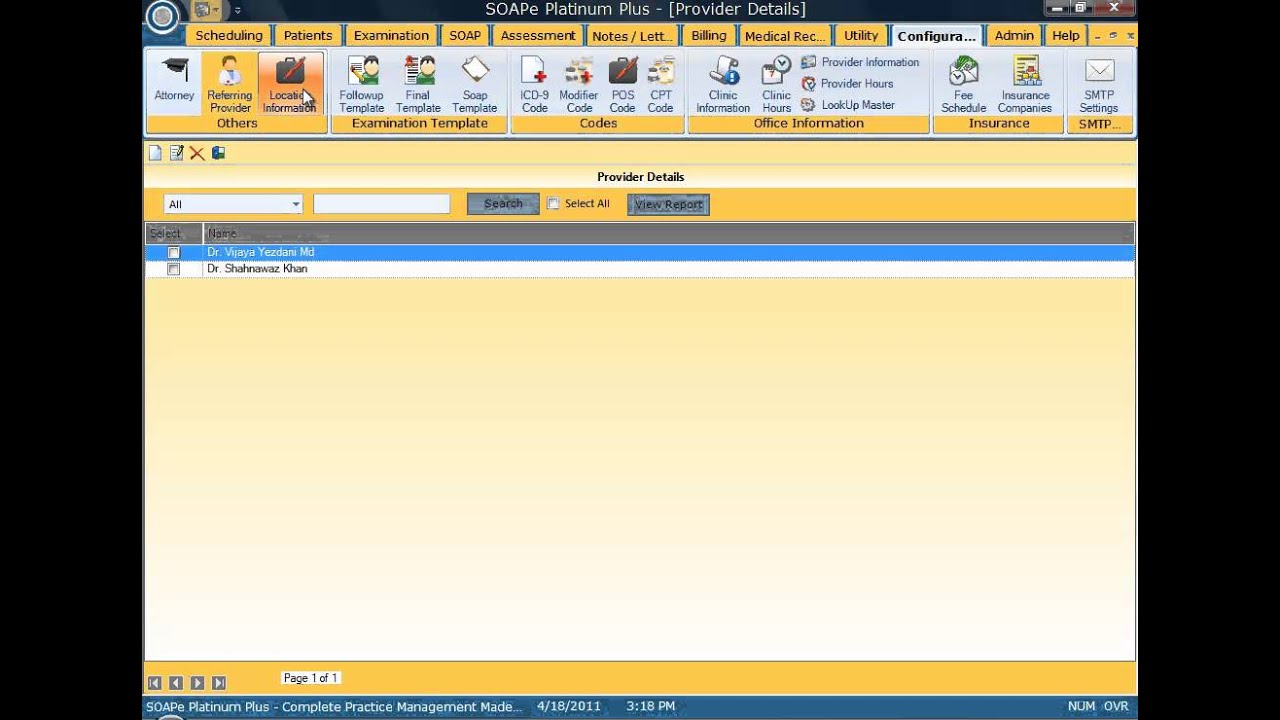Image resolution: width=1280 pixels, height=720 pixels.
Task: Open Modifier Code list
Action: point(578,84)
